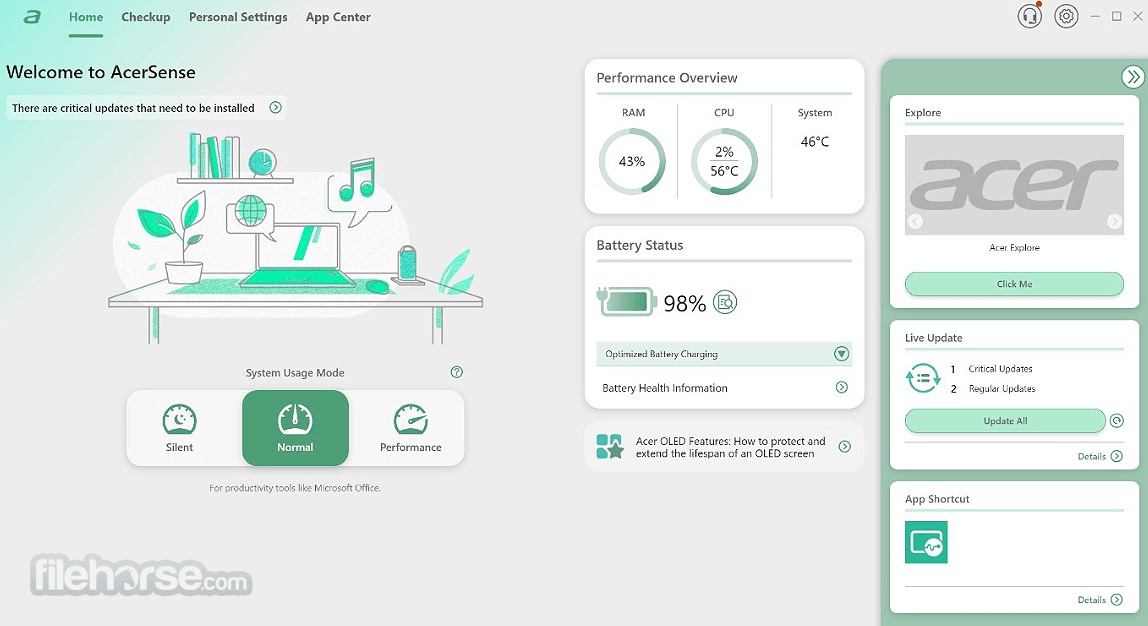This screenshot has height=626, width=1148.
Task: Select Performance usage mode
Action: coord(411,428)
